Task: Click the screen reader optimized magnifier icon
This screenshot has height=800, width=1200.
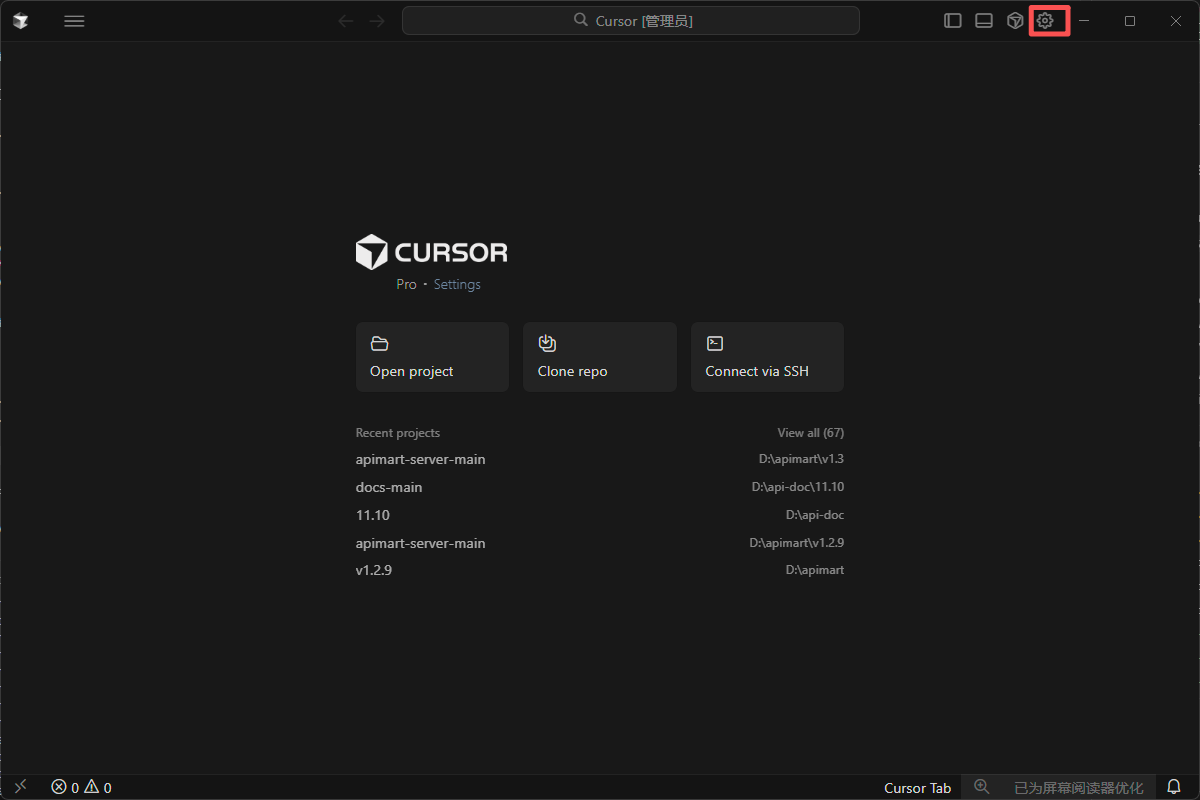Action: pos(982,787)
